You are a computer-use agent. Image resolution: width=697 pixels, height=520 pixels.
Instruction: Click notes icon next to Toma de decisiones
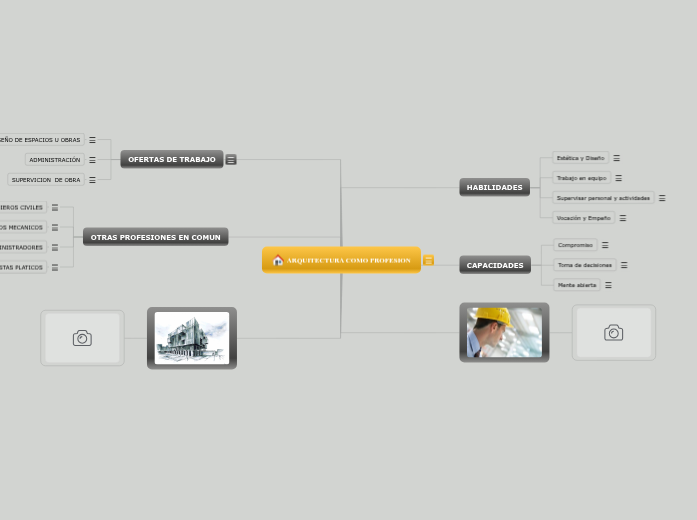624,265
